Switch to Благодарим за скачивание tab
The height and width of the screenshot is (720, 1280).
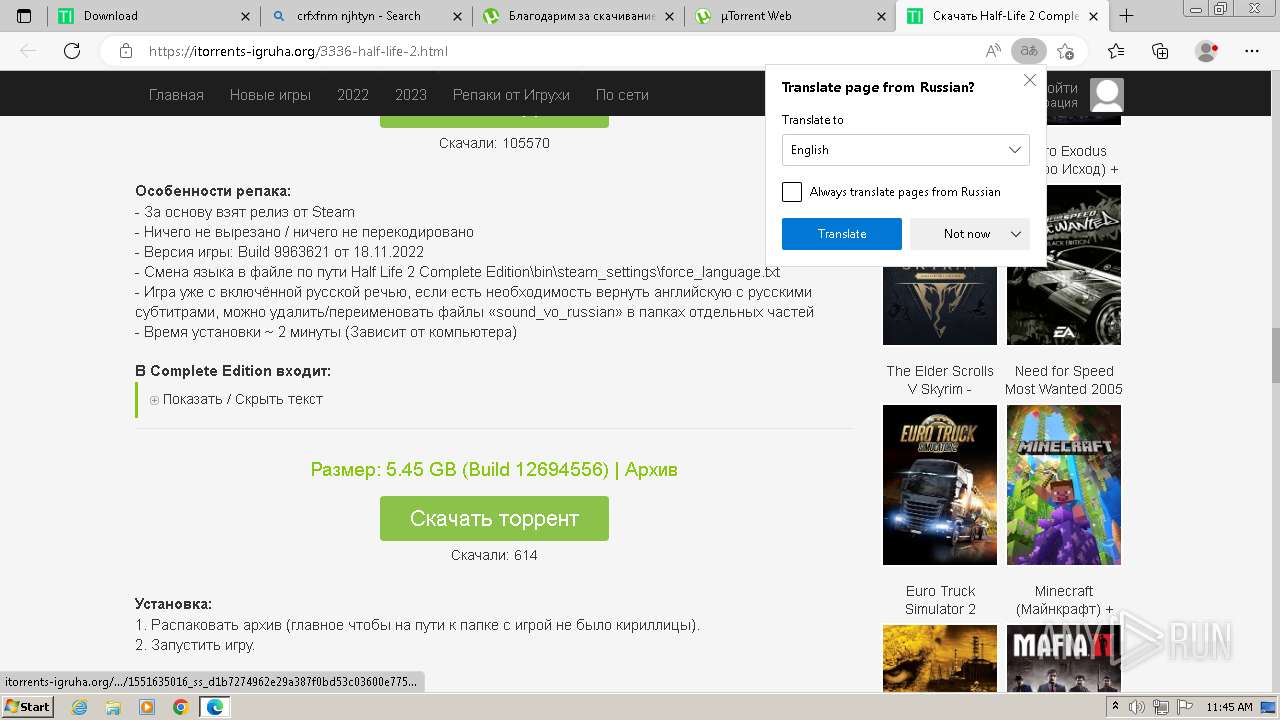[x=578, y=16]
